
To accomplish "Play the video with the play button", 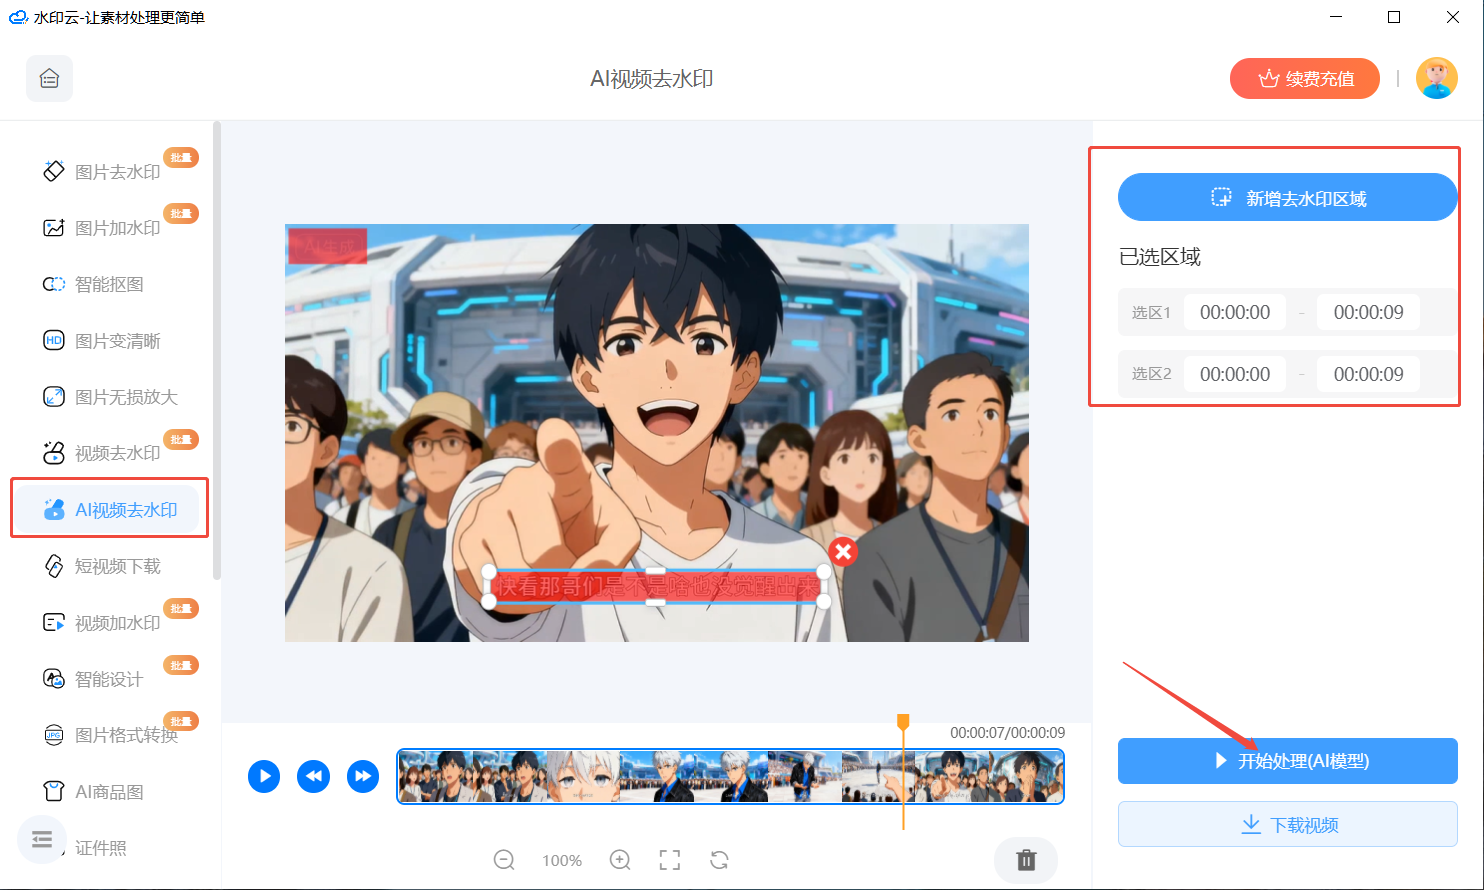I will 264,776.
